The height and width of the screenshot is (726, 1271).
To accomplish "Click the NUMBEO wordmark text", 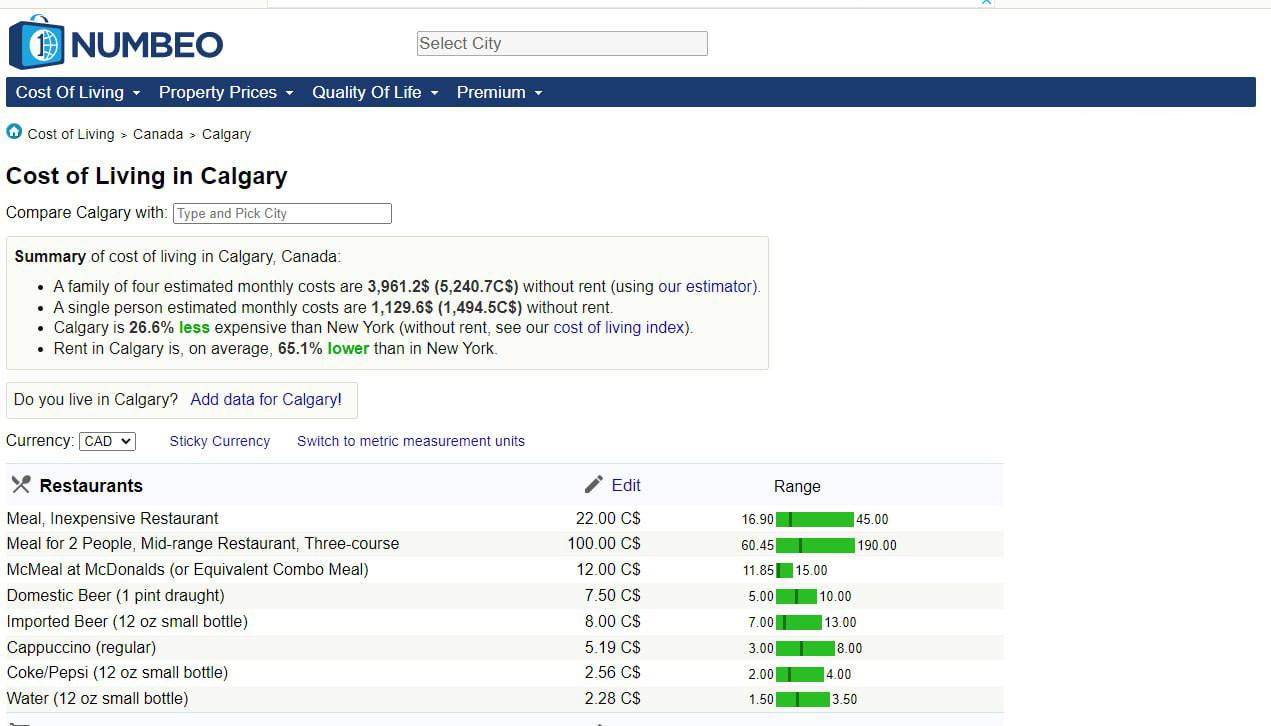I will coord(147,44).
